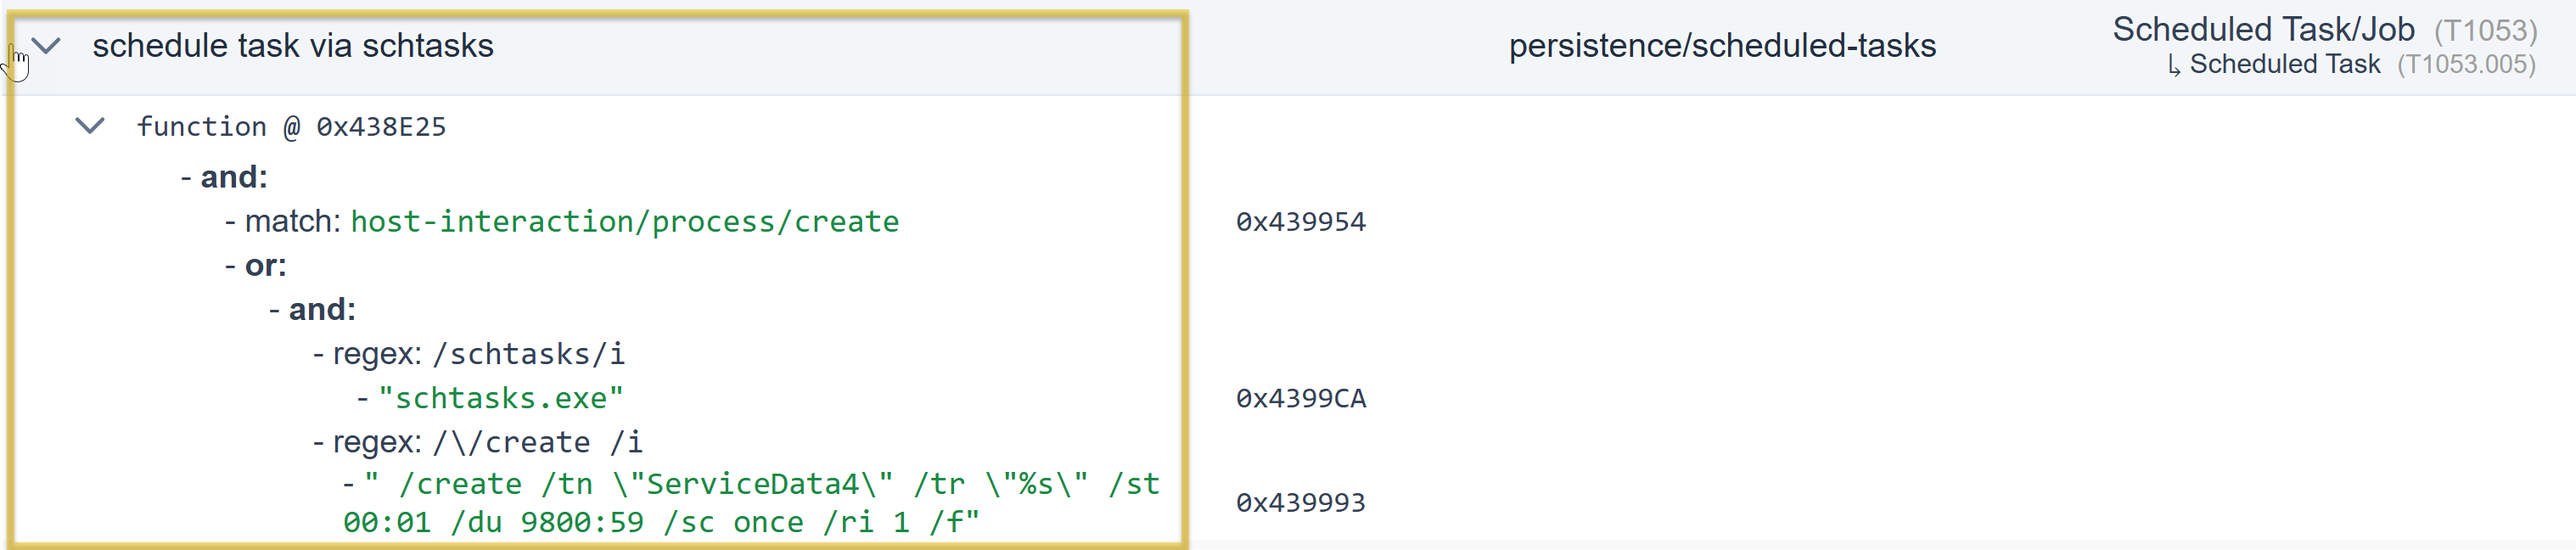Click the persistence/scheduled-tasks namespace
Image resolution: width=2576 pixels, height=550 pixels.
(x=1722, y=46)
